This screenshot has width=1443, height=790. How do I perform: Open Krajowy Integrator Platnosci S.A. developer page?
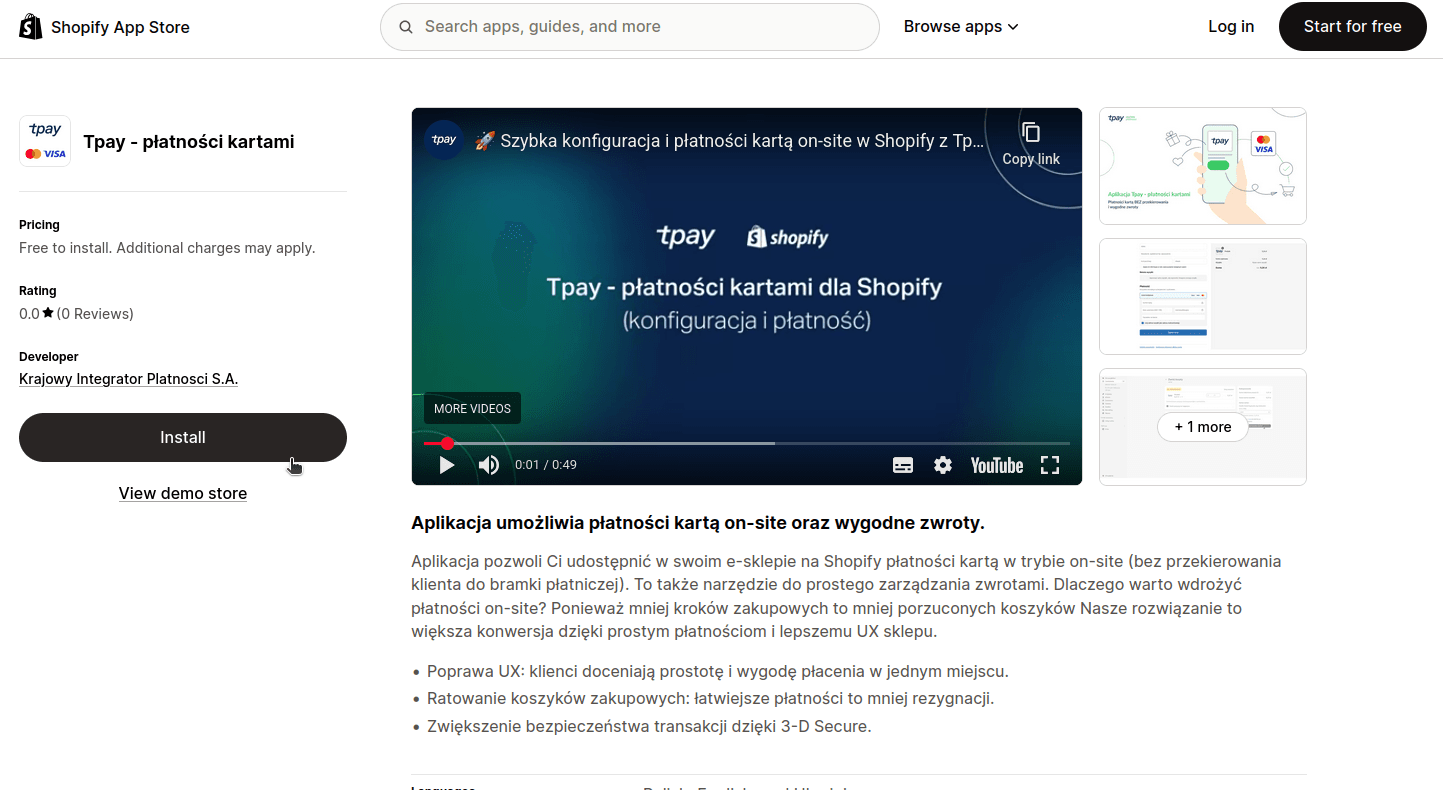coord(129,379)
